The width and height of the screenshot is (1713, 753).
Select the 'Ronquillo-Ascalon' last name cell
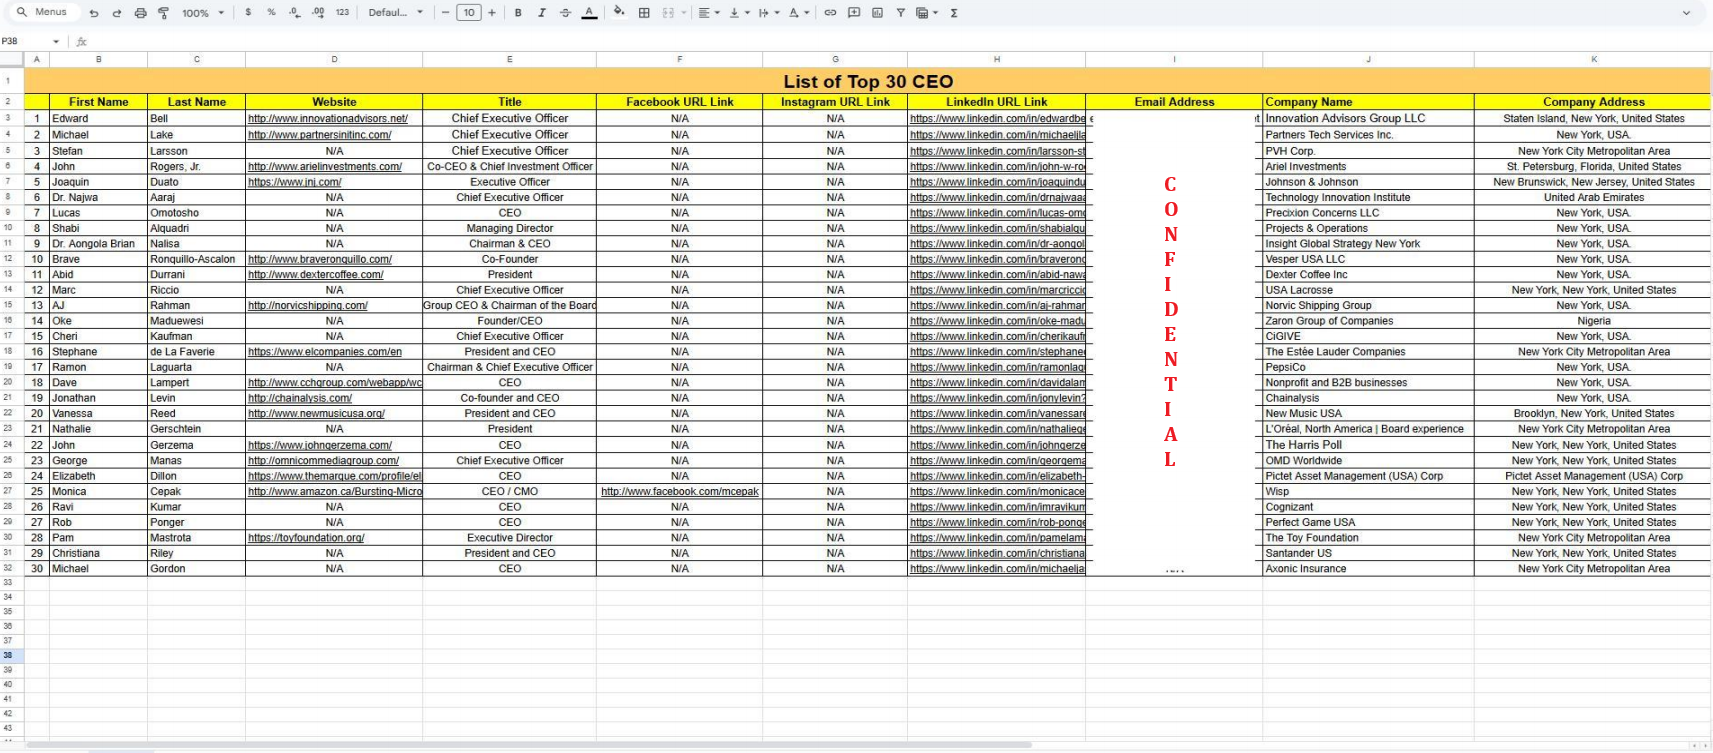pyautogui.click(x=196, y=259)
